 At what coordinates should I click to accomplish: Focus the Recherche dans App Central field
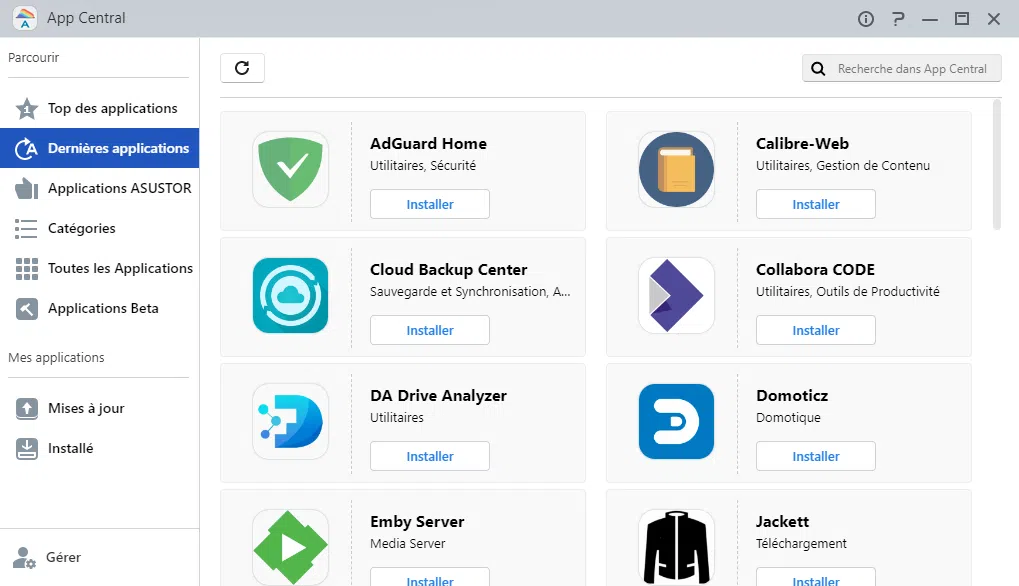[x=911, y=69]
